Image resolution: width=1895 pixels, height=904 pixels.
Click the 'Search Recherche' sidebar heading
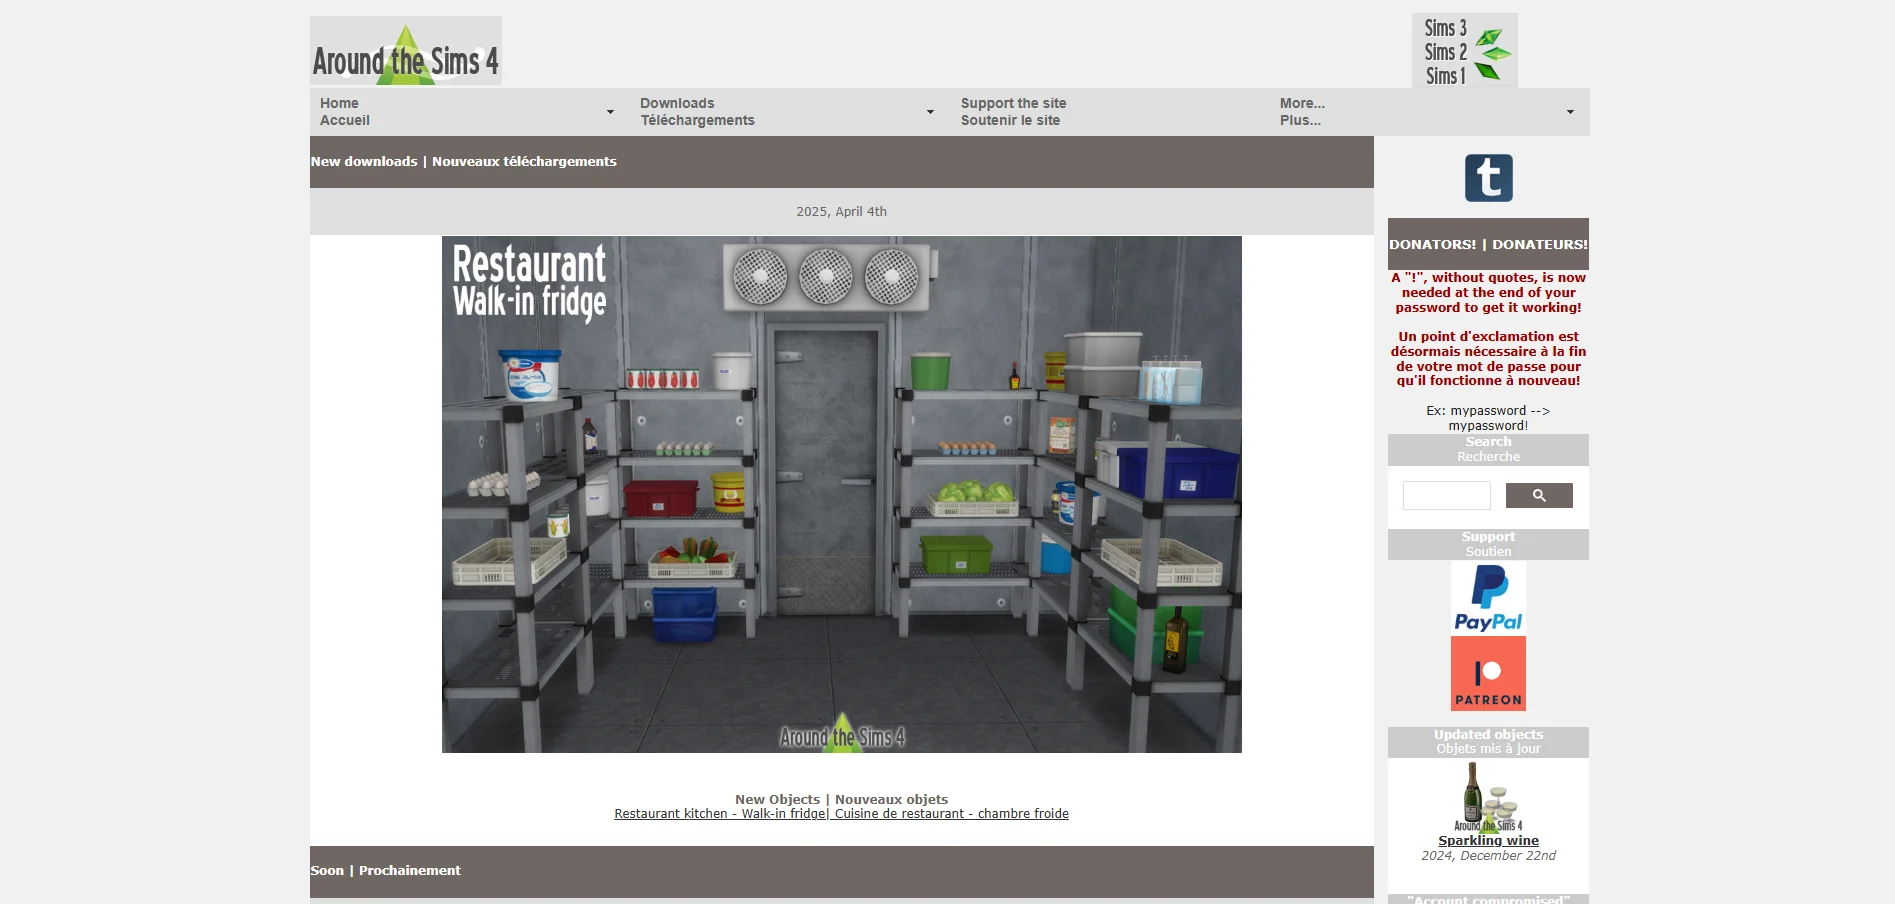pos(1488,449)
